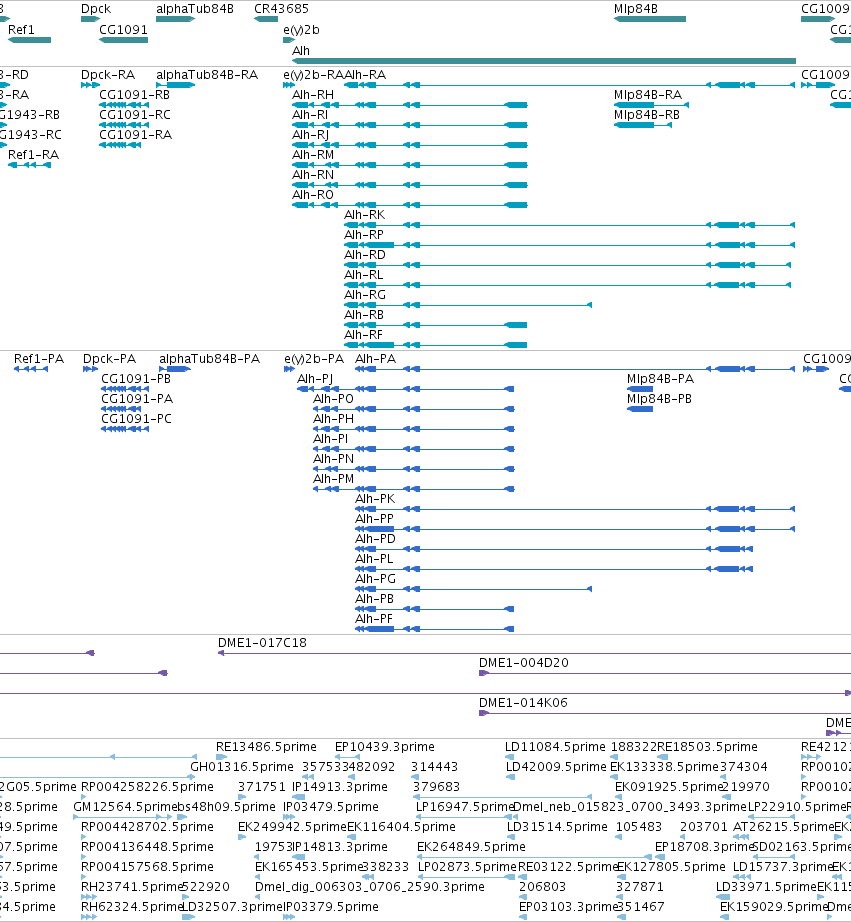851x922 pixels.
Task: Select the LP02873.5prime EST label
Action: (x=467, y=867)
